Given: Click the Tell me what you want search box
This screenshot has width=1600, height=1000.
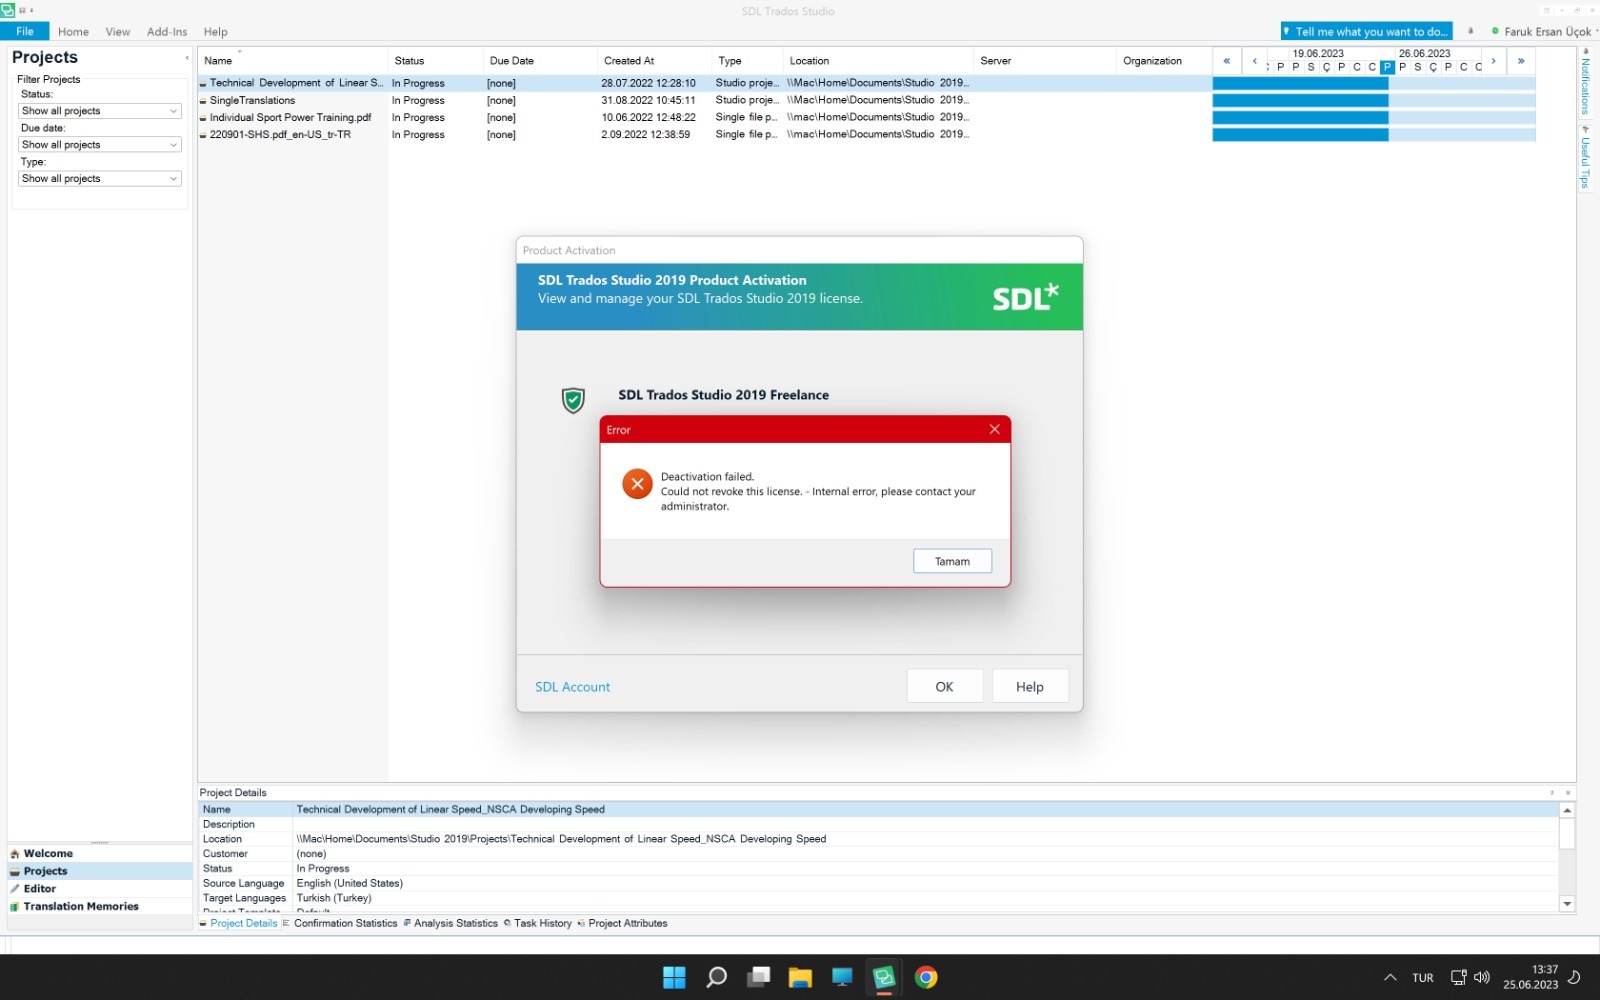Looking at the screenshot, I should click(1366, 31).
